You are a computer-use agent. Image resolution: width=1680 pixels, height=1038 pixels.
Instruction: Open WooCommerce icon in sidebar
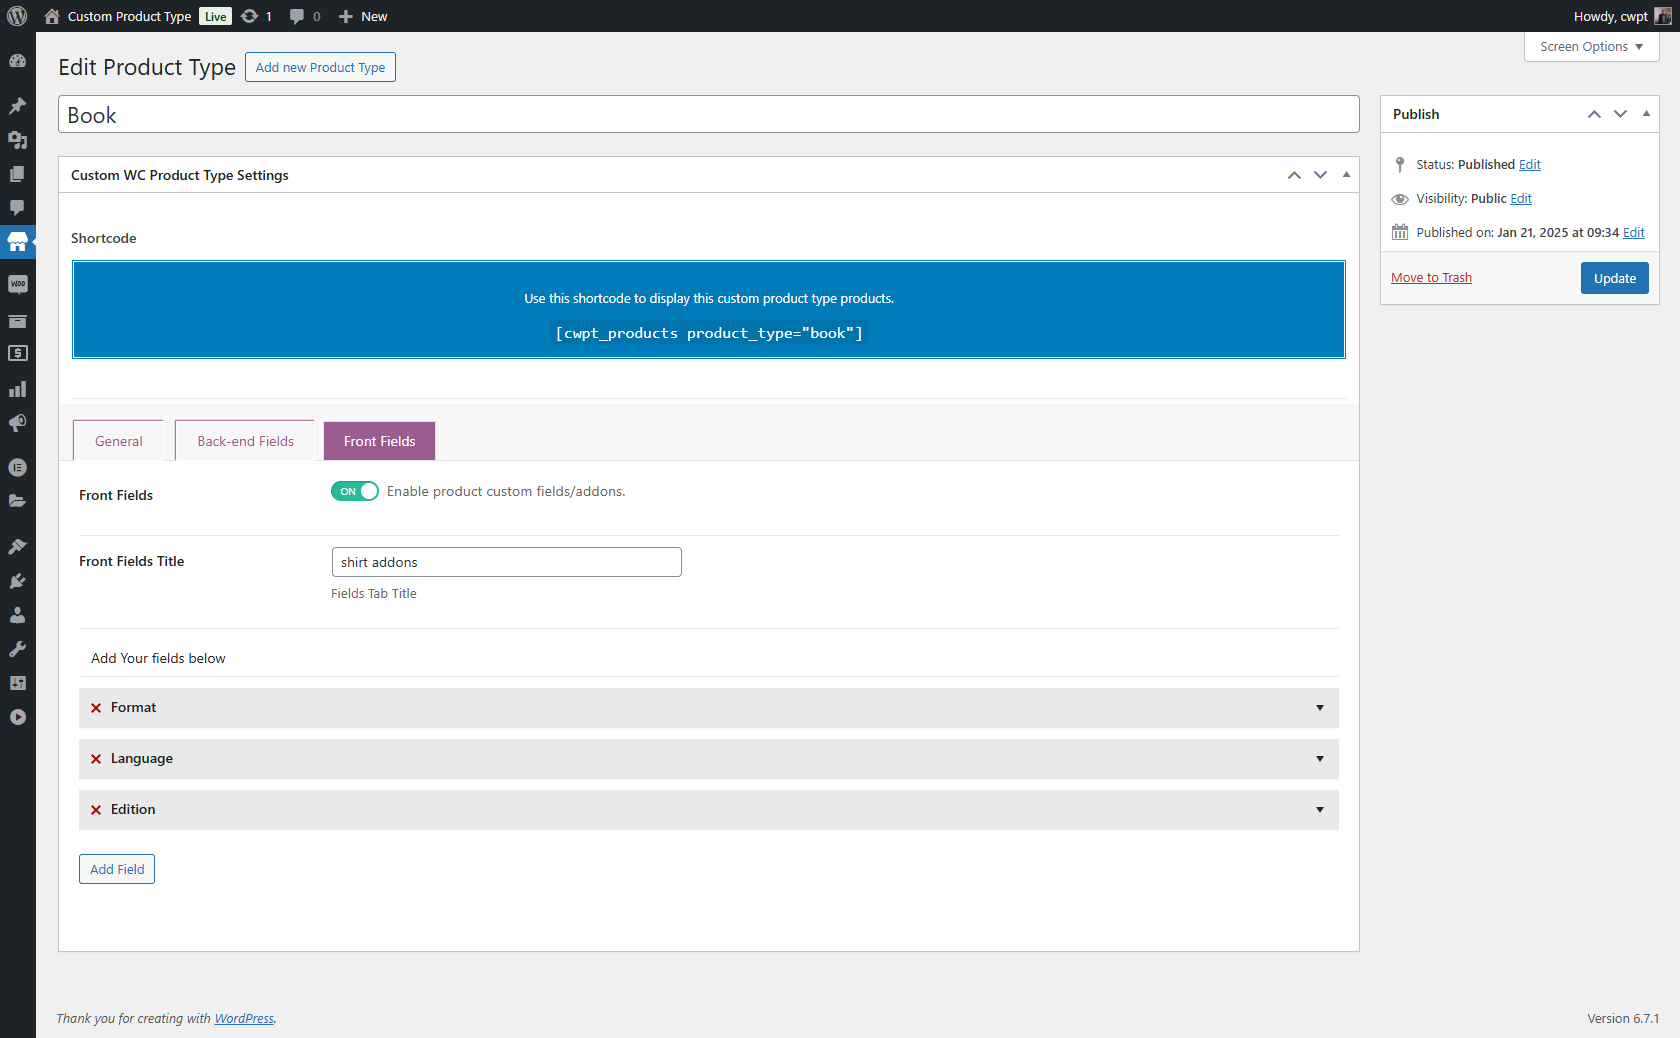tap(18, 285)
